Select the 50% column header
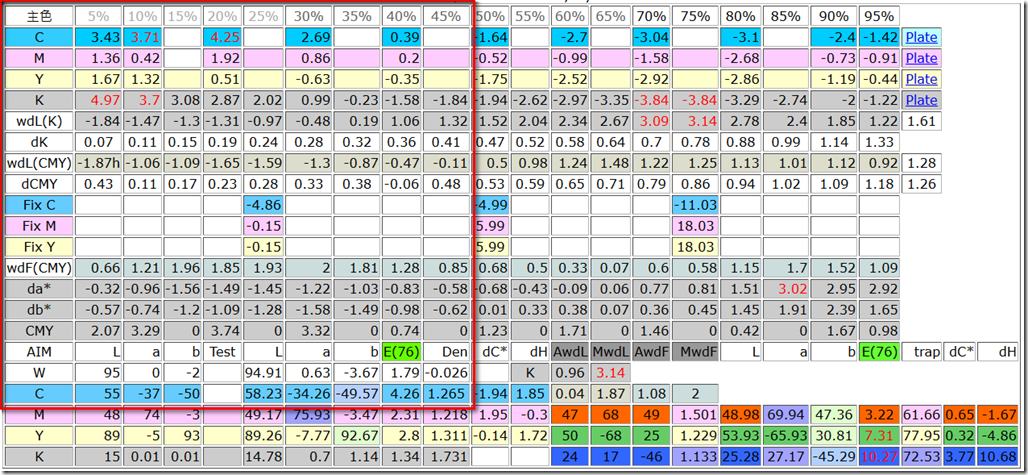 coord(490,16)
